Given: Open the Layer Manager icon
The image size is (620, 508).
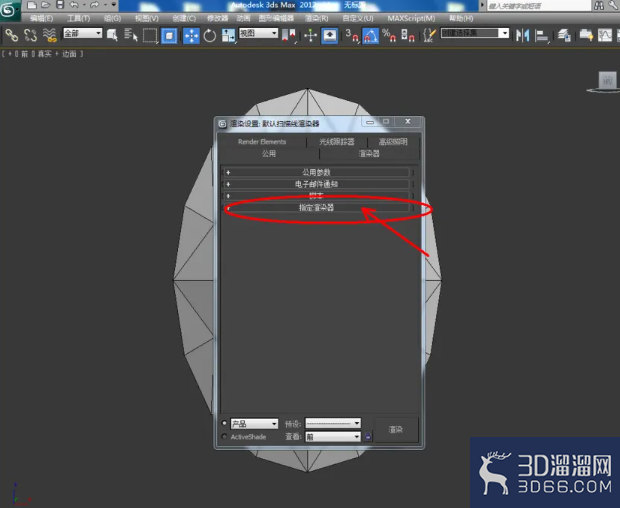Looking at the screenshot, I should coord(564,36).
